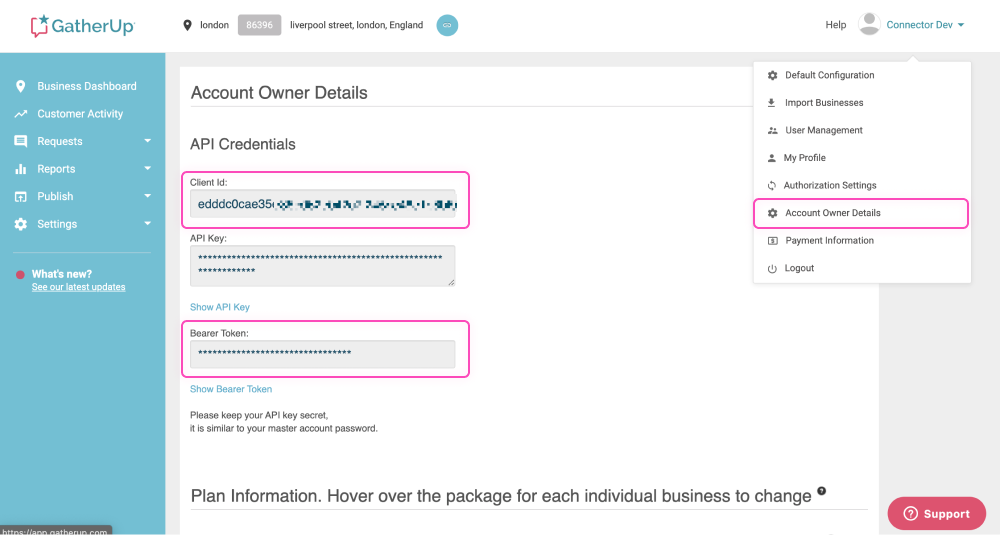Expand the Reports sidebar section
The height and width of the screenshot is (535, 1000).
coord(147,169)
